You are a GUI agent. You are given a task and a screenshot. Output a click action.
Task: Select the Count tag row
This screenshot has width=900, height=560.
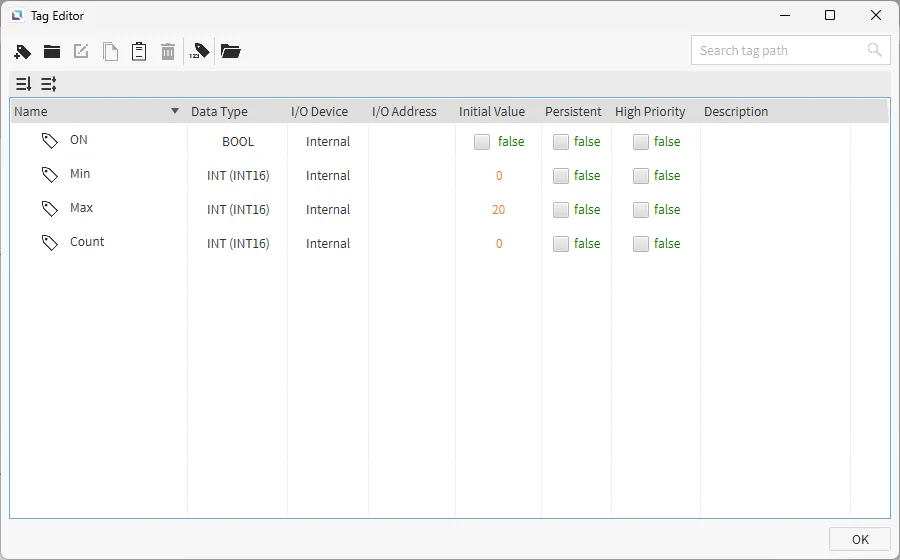[87, 242]
